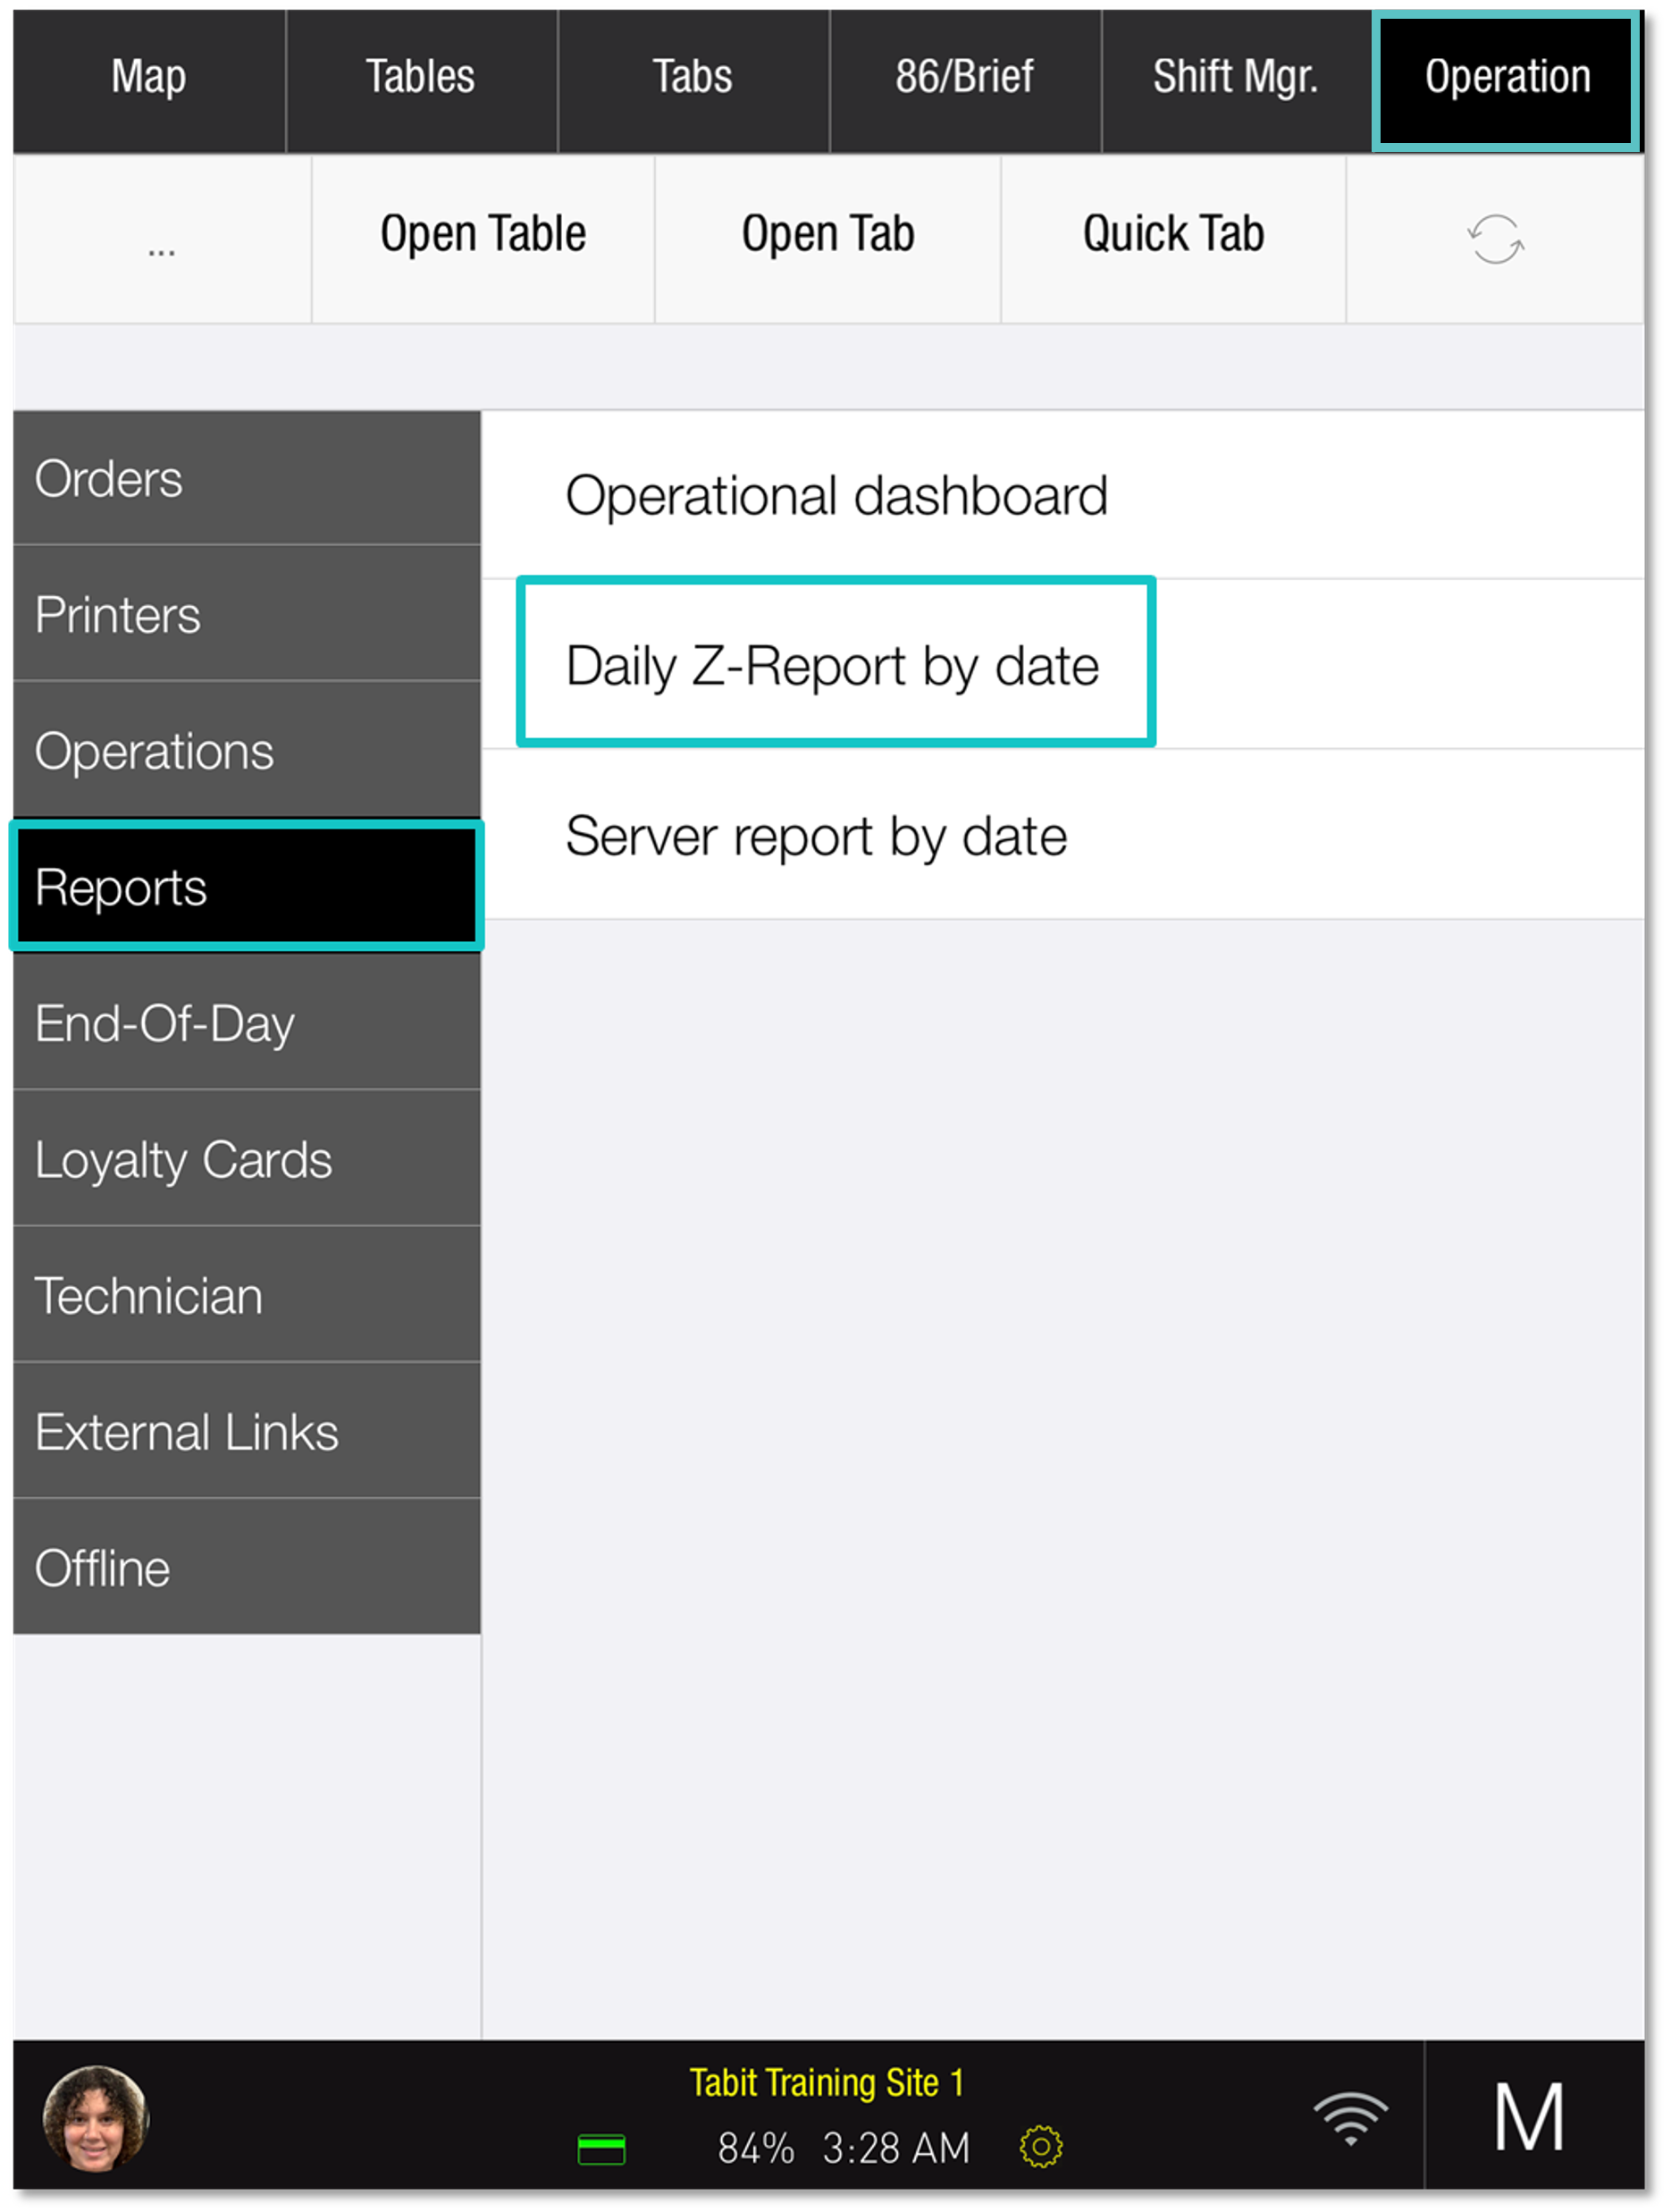Switch to the Shift Mgr. tab
Image resolution: width=1671 pixels, height=2212 pixels.
point(1235,76)
